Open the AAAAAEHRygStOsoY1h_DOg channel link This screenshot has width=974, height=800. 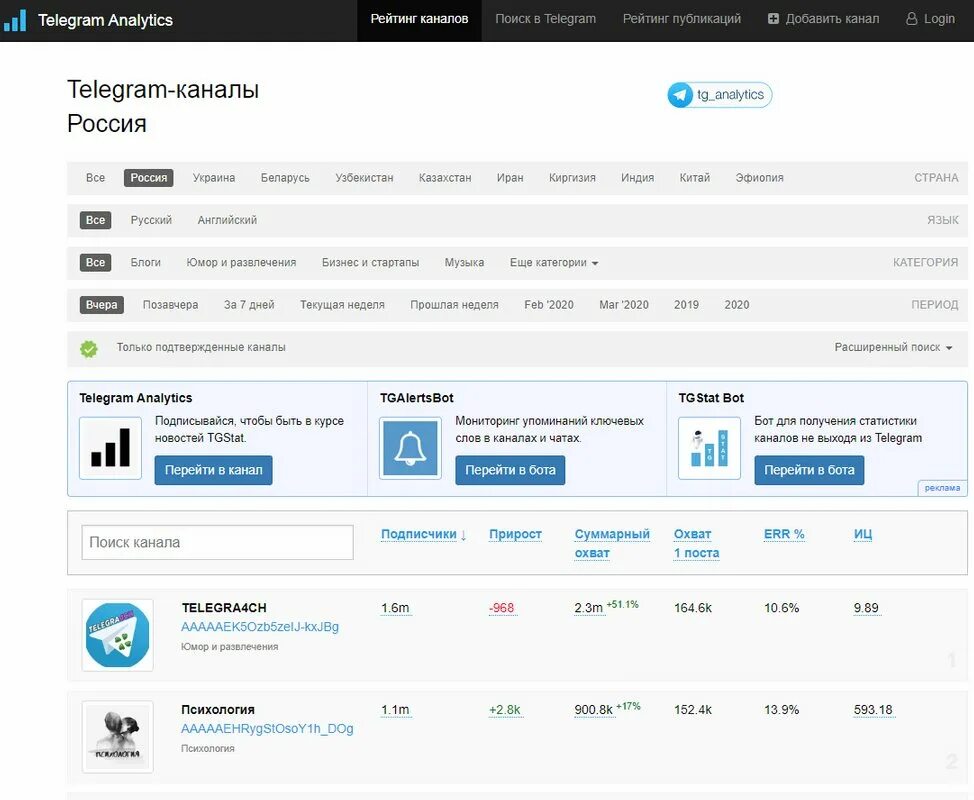click(x=267, y=729)
